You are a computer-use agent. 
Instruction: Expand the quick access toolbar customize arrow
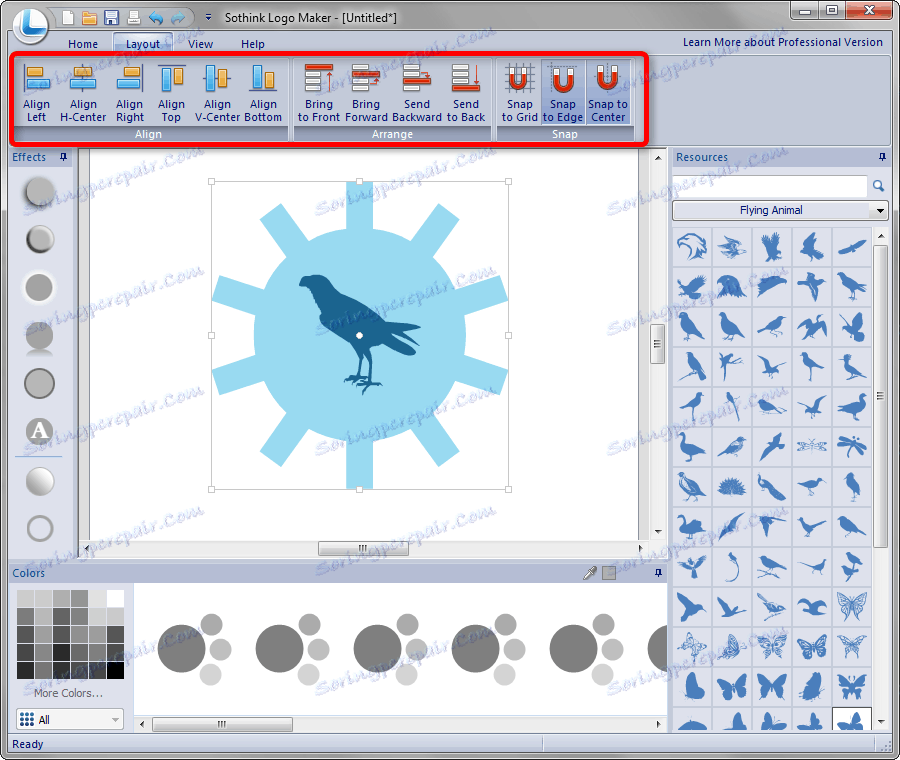coord(208,18)
